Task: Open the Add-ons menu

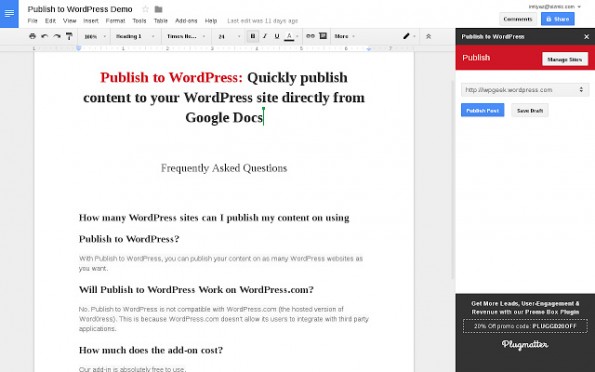Action: click(x=186, y=21)
